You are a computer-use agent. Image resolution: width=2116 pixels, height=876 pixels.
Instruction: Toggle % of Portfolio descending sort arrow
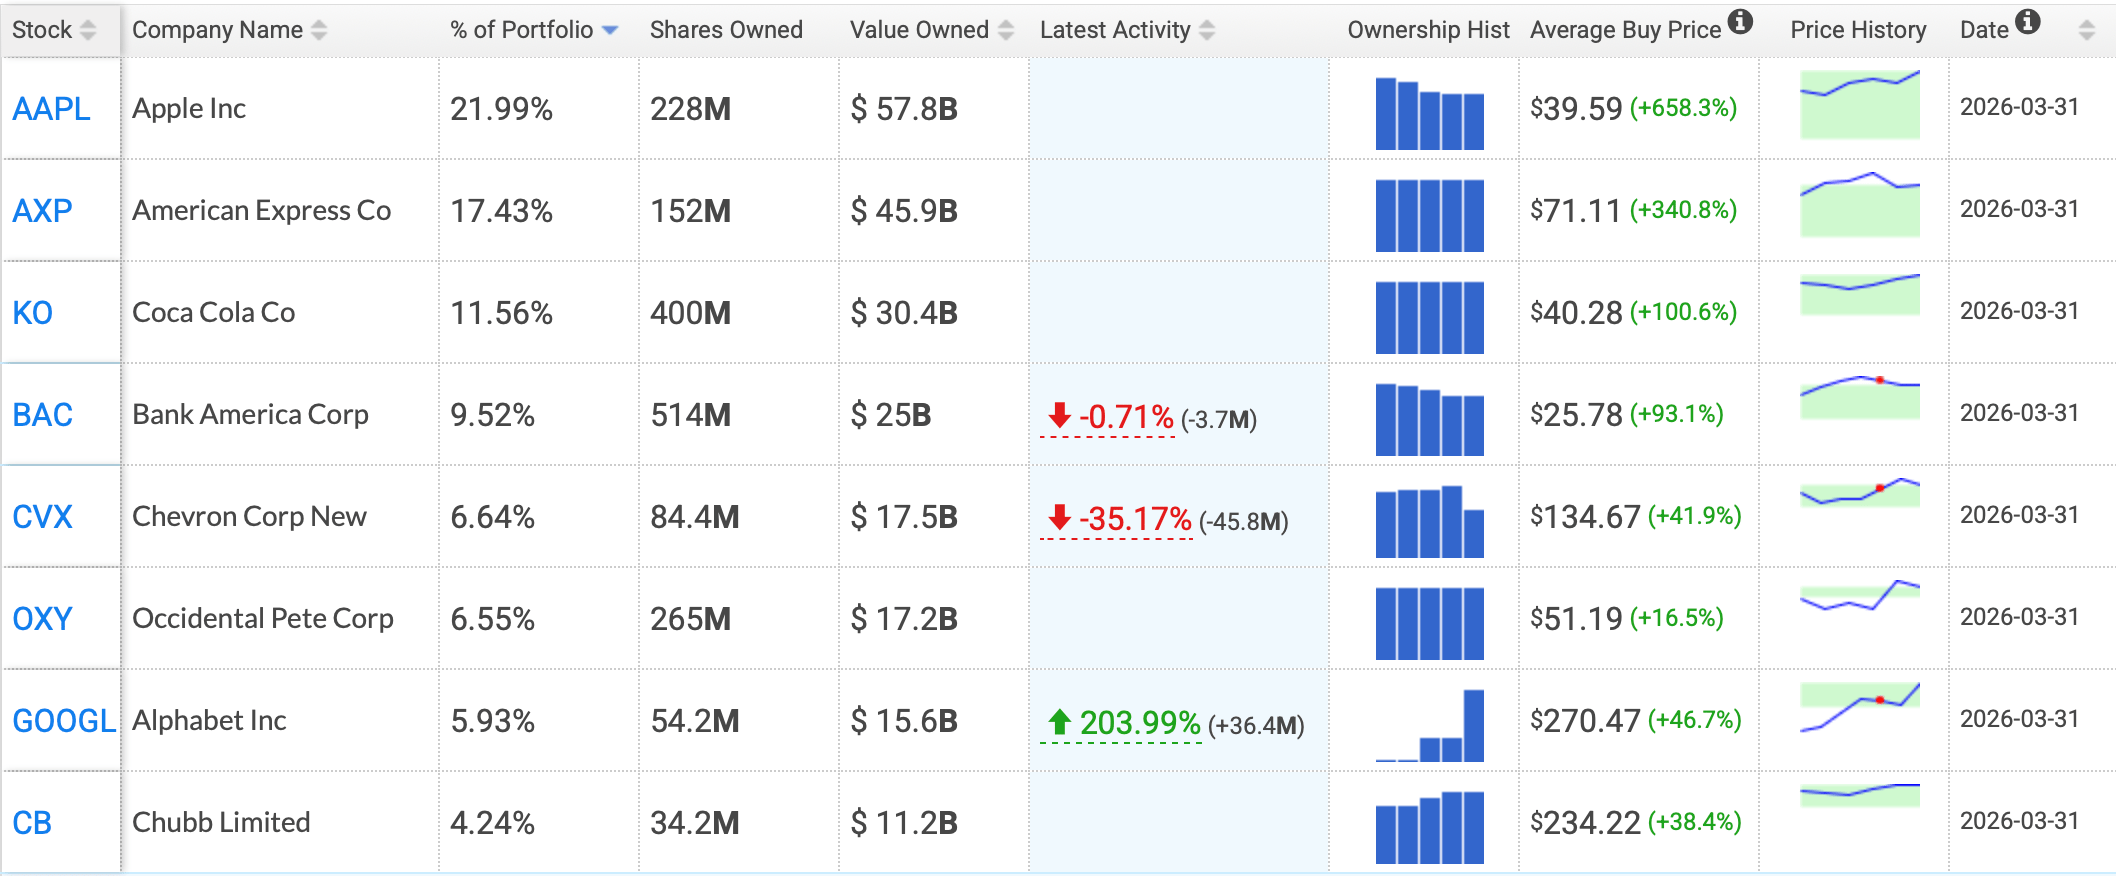click(x=610, y=31)
